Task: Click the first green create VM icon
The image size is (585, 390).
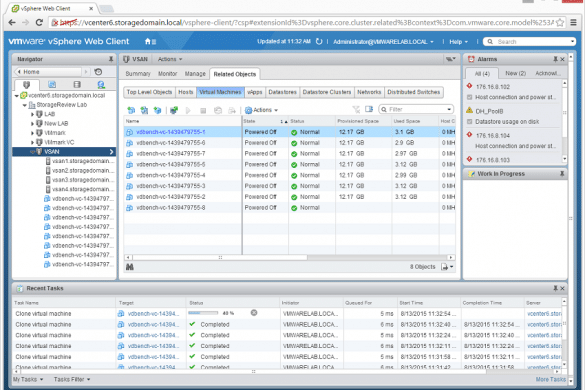Action: tap(131, 110)
